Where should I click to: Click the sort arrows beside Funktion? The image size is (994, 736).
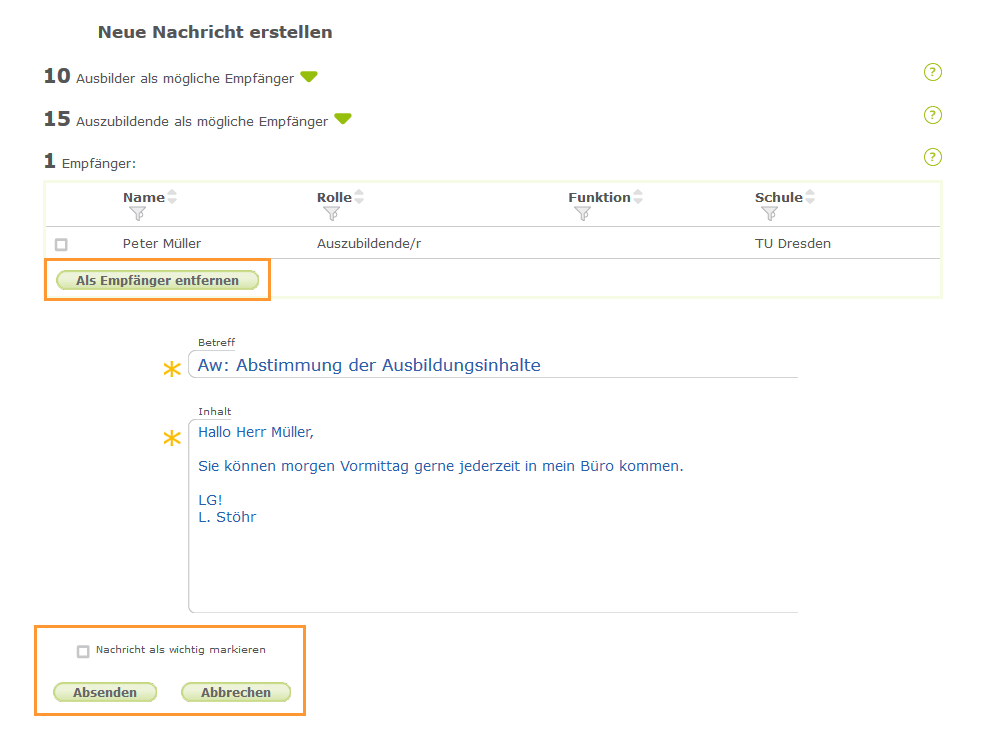coord(638,196)
